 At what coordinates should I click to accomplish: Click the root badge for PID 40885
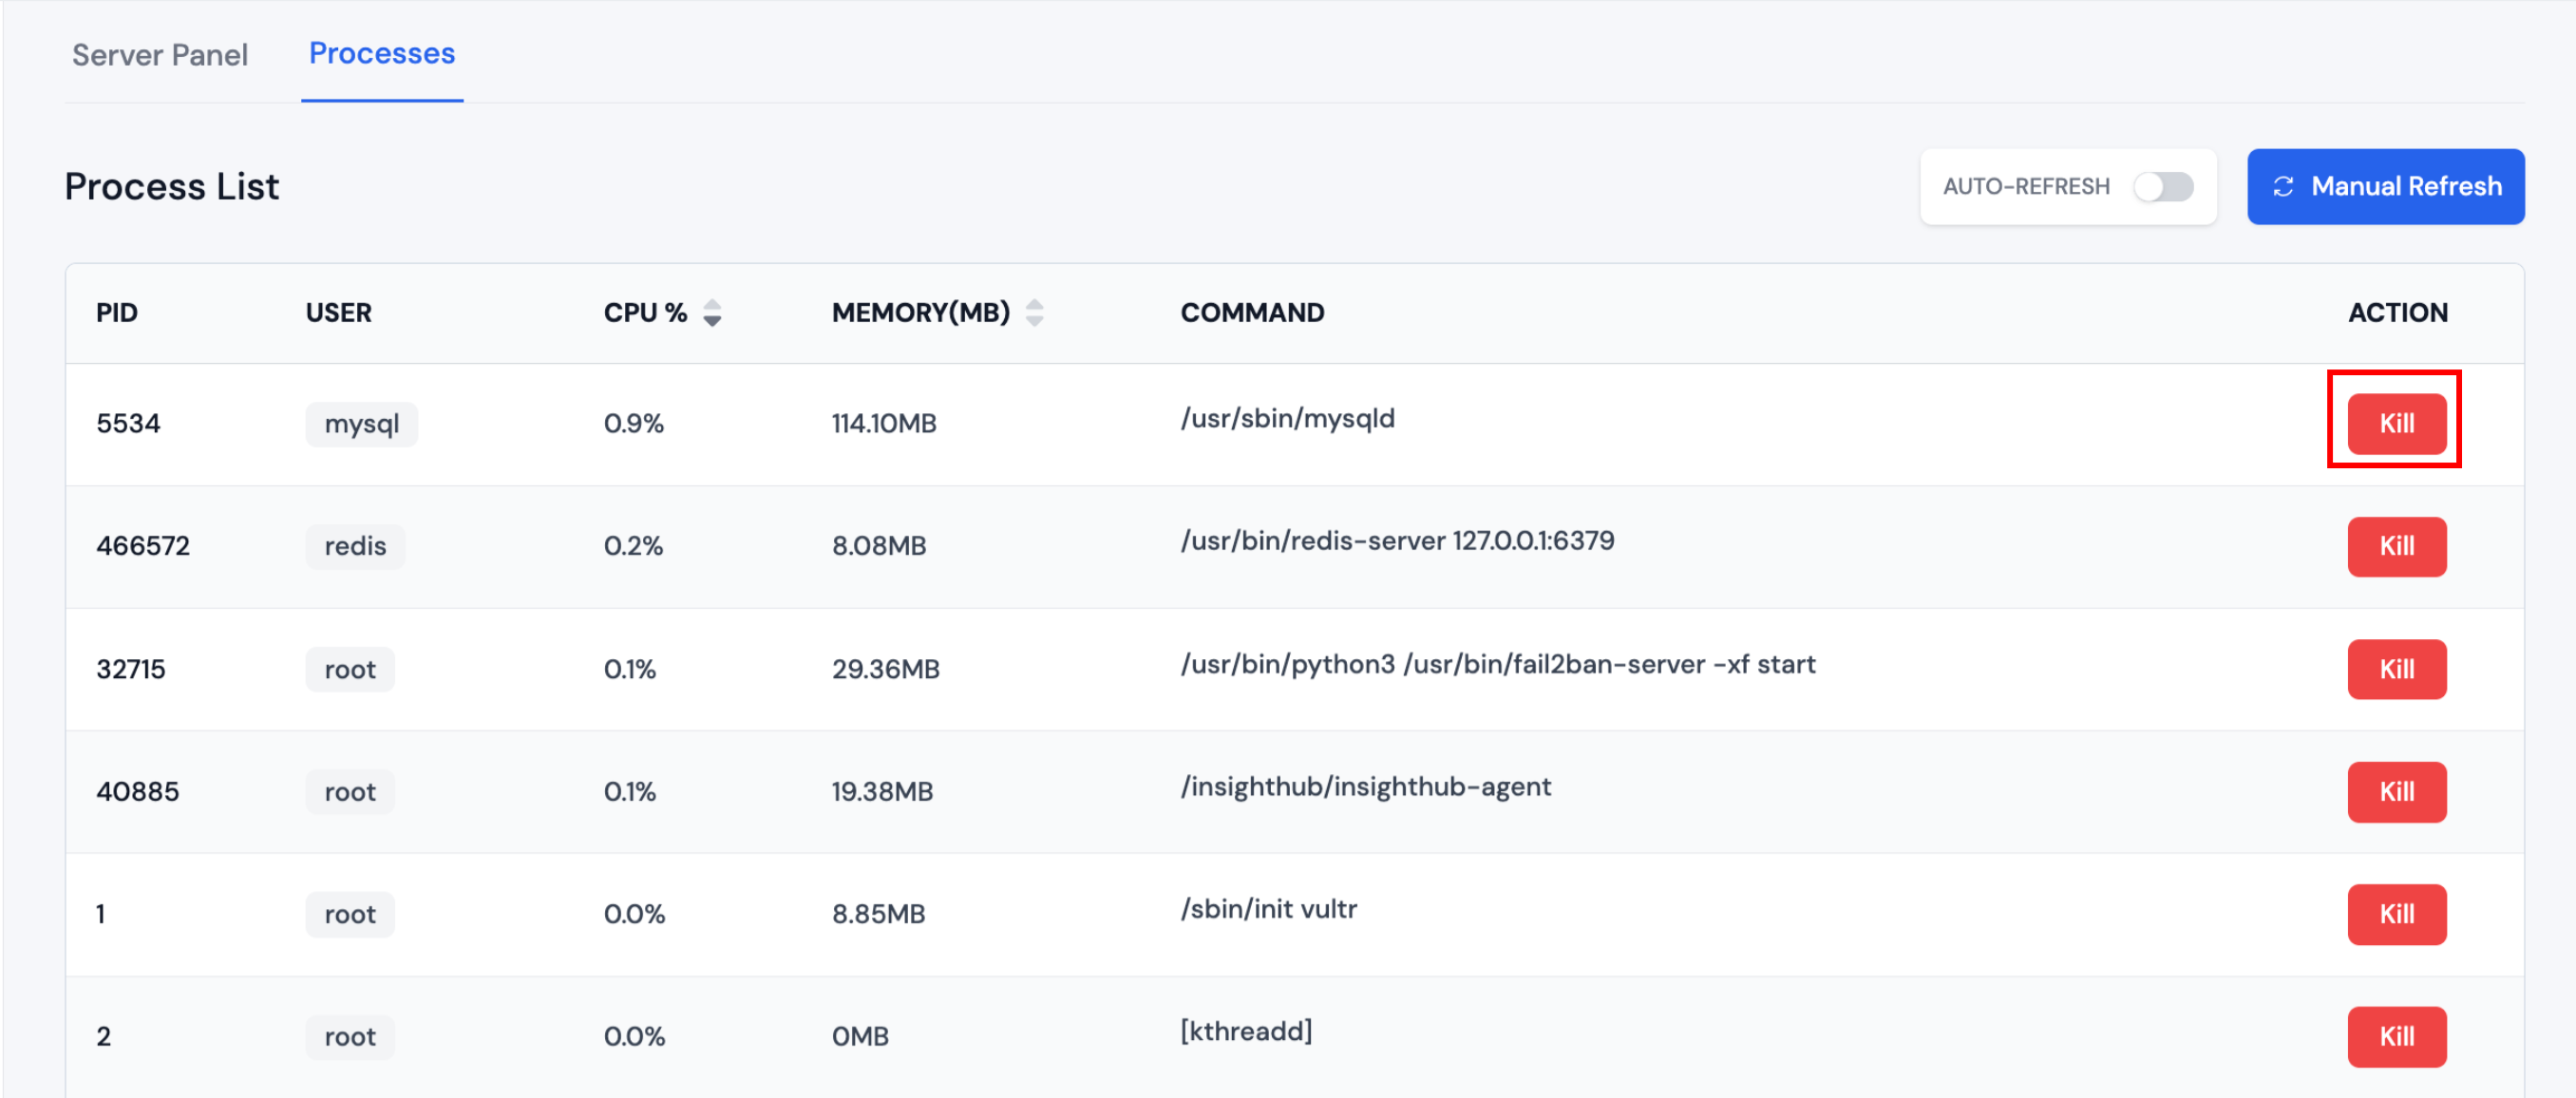coord(350,792)
